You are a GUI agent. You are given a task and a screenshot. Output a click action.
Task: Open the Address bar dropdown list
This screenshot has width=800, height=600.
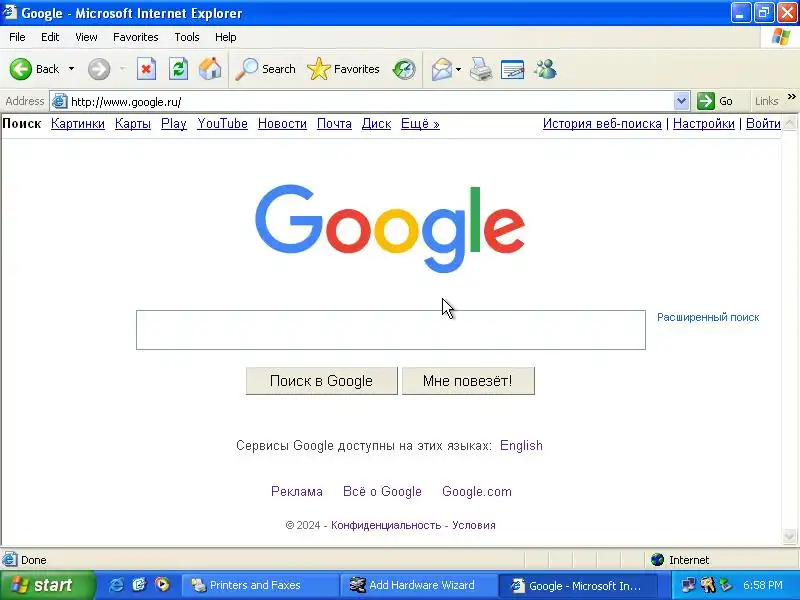(x=682, y=101)
